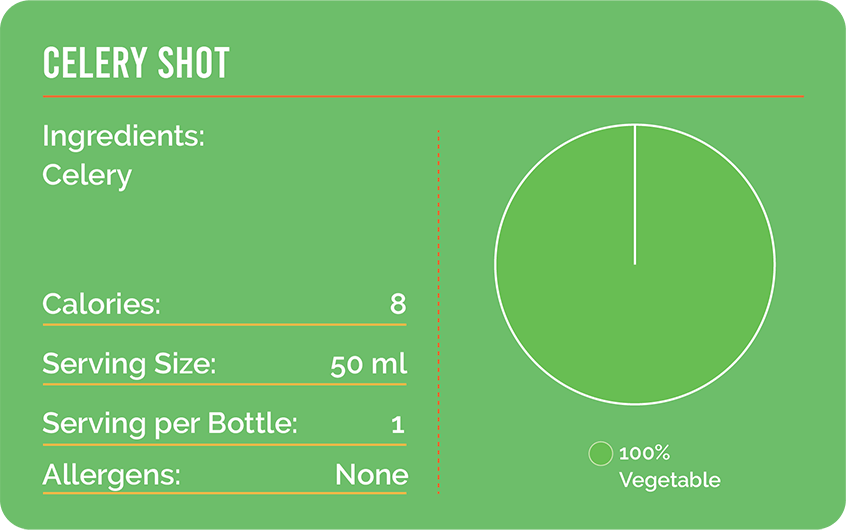Screen dimensions: 846x530
Task: Click the orange line under the title
Action: [x=423, y=96]
